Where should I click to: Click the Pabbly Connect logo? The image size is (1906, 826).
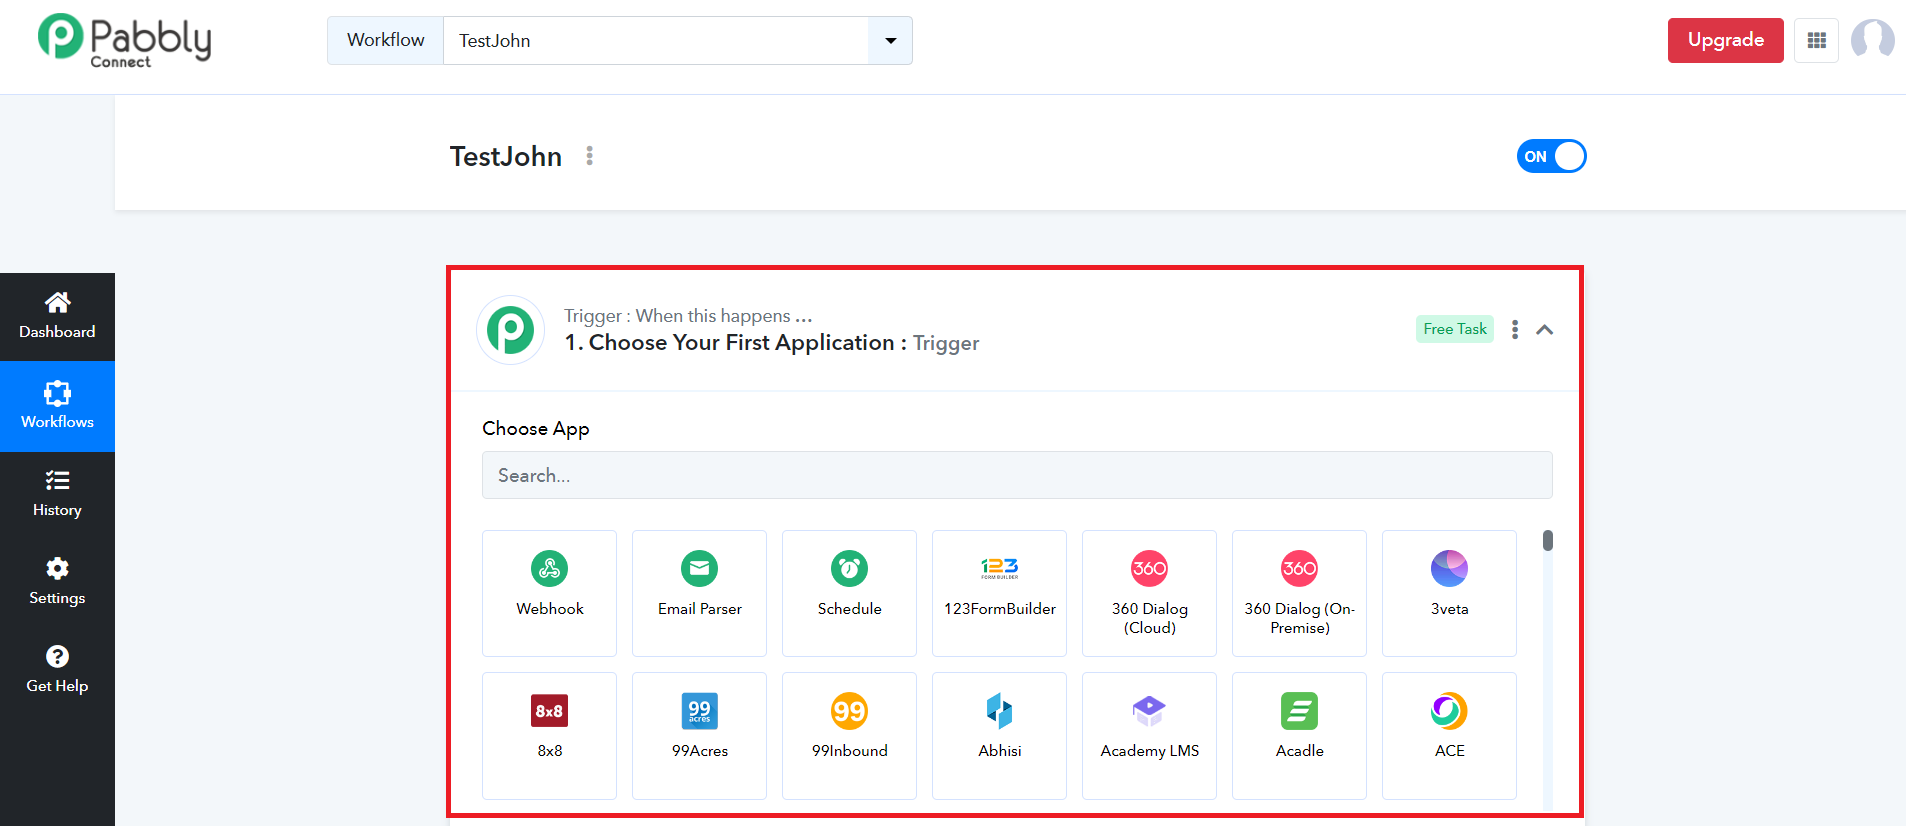click(x=124, y=41)
